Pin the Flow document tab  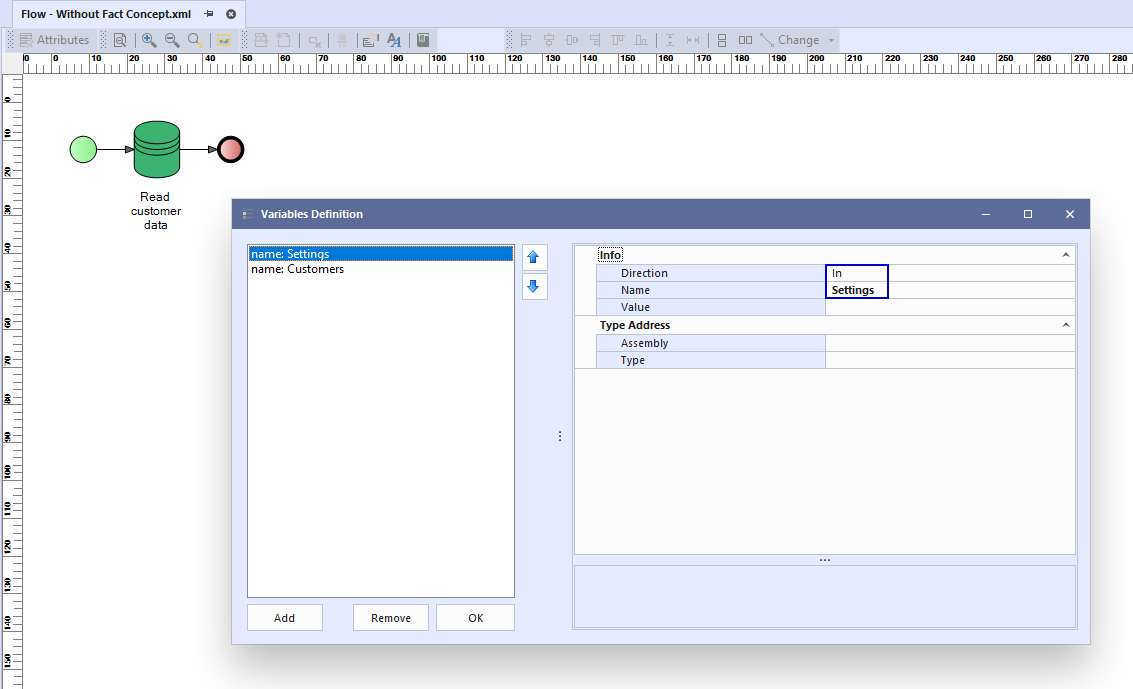click(209, 14)
